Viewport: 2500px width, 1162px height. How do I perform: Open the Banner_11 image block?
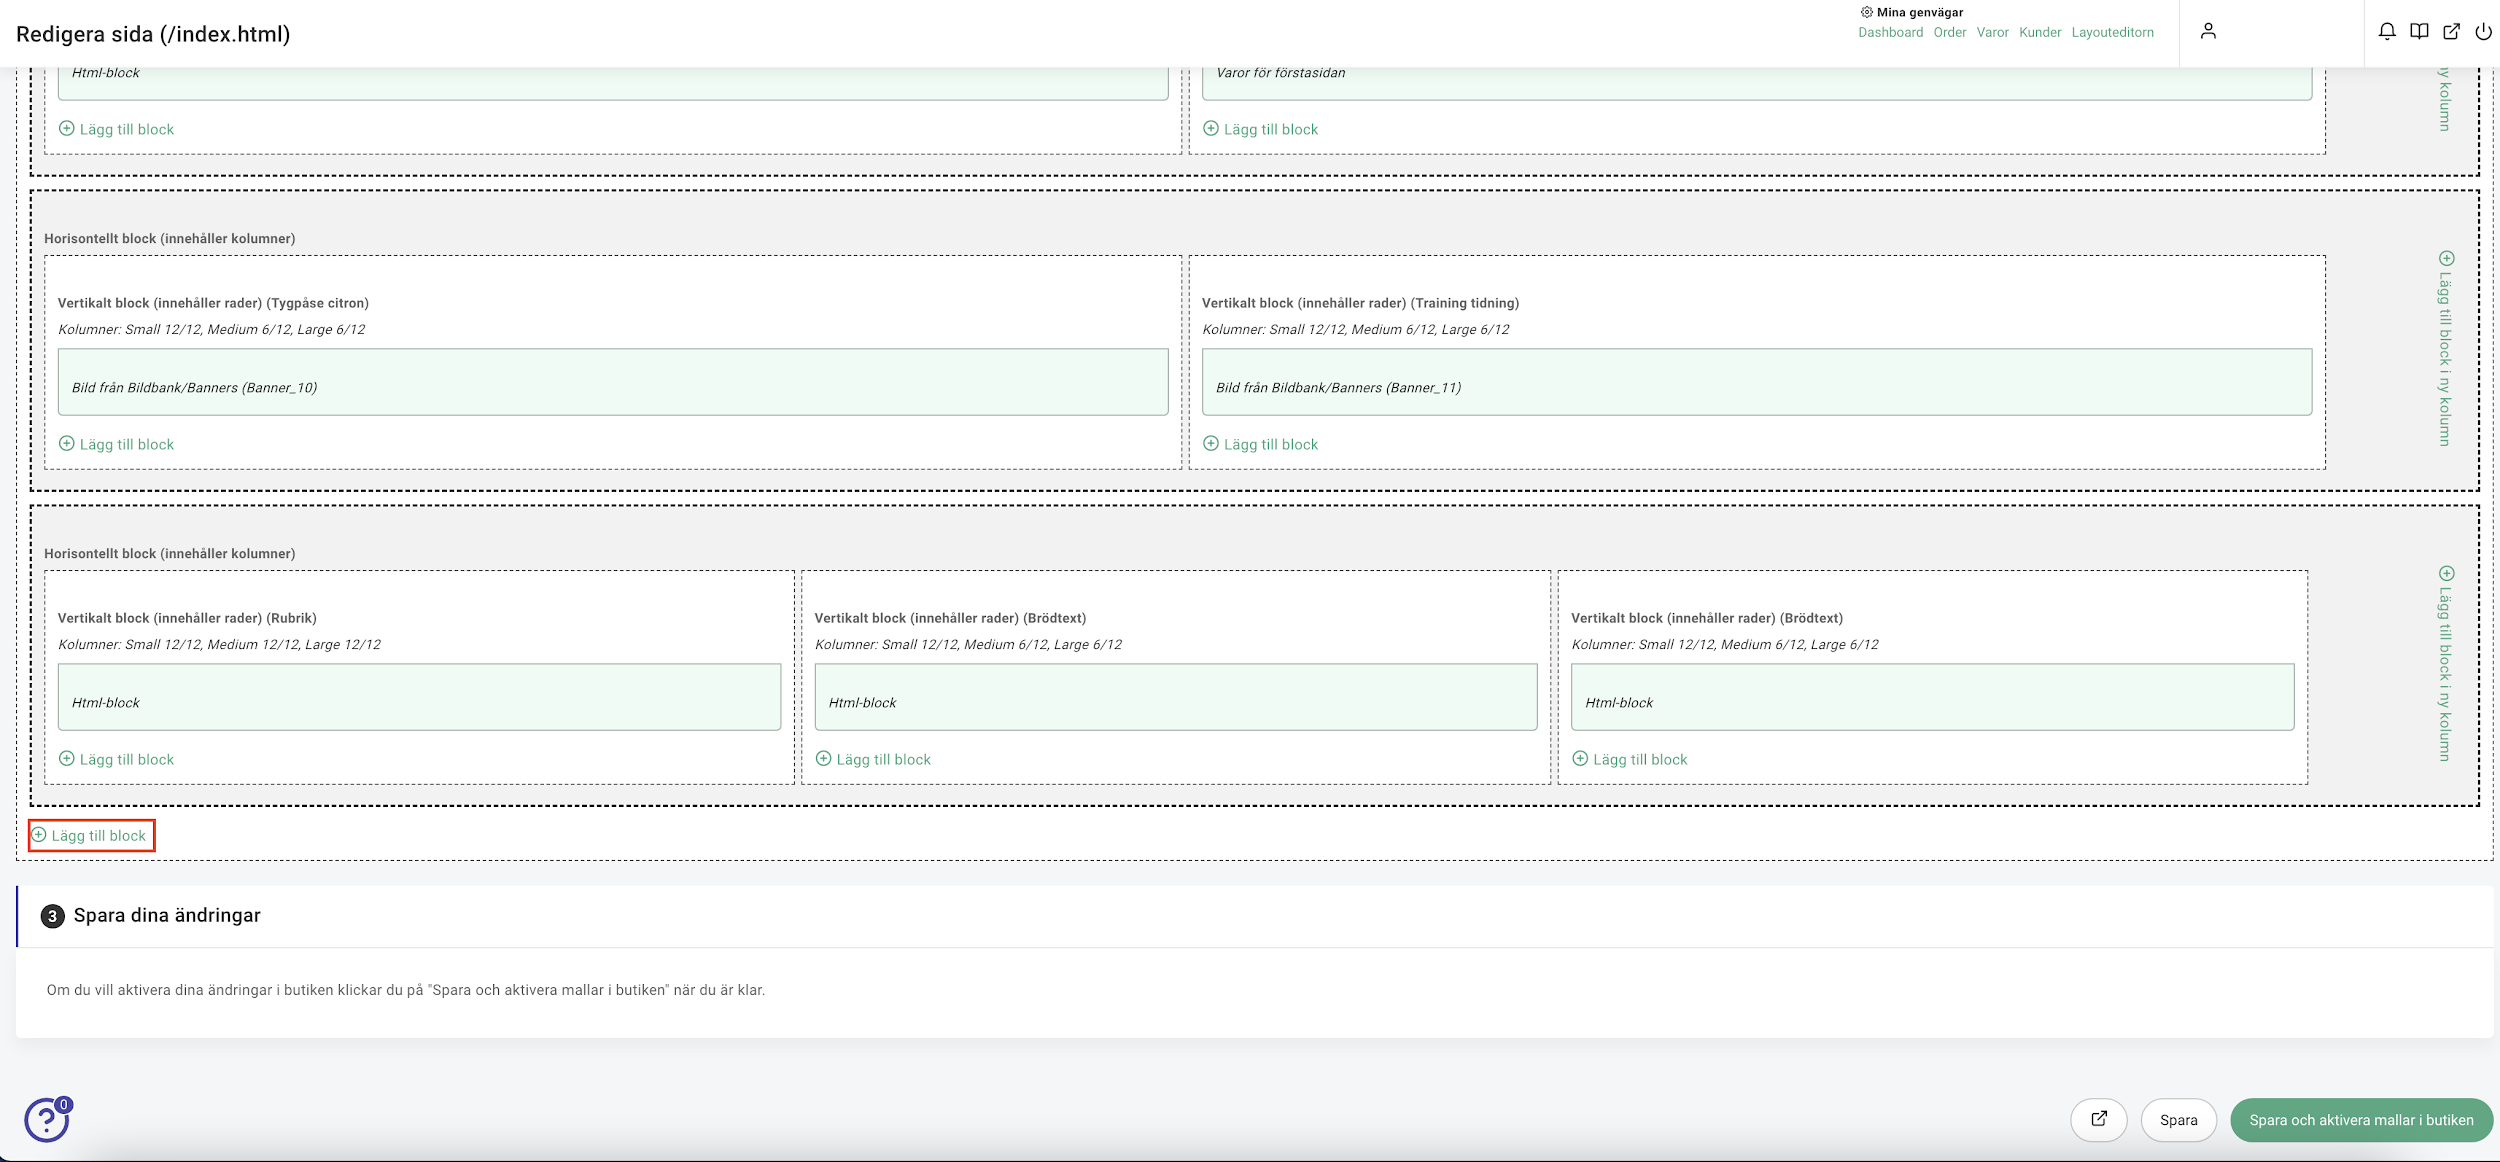click(1757, 382)
